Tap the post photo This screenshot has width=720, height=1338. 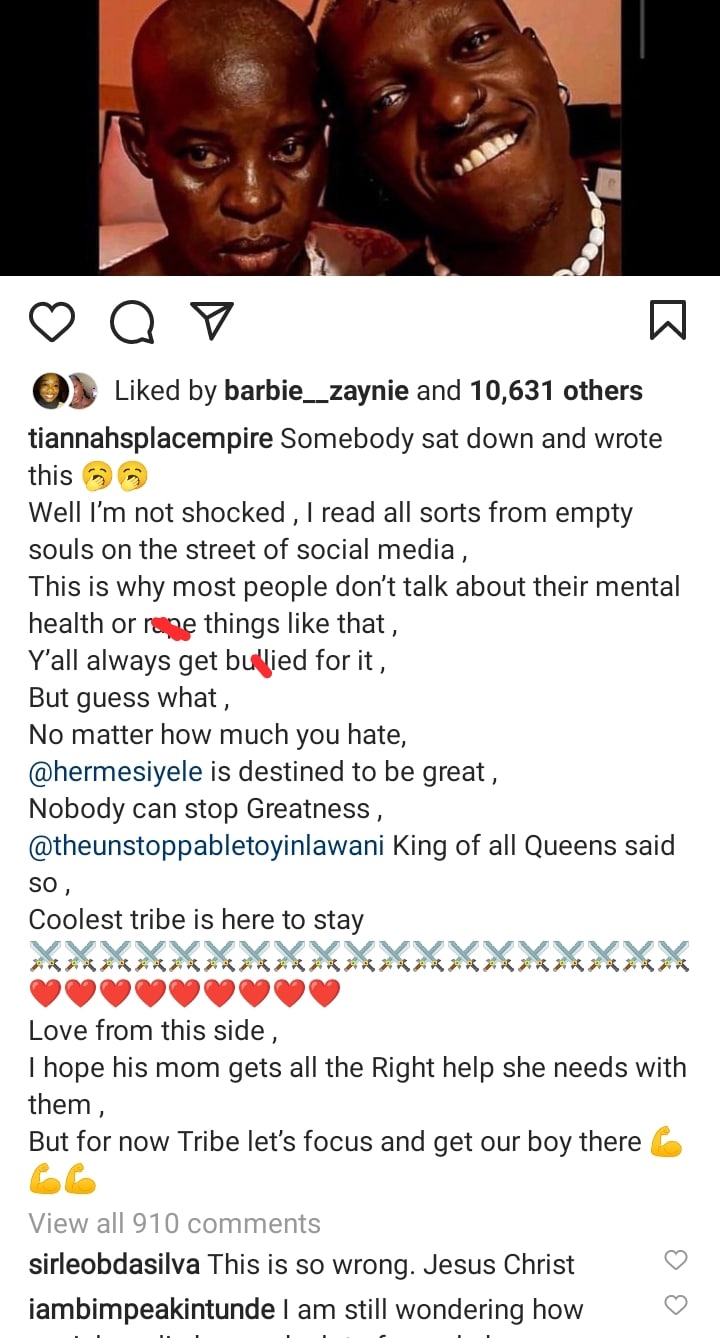tap(360, 137)
